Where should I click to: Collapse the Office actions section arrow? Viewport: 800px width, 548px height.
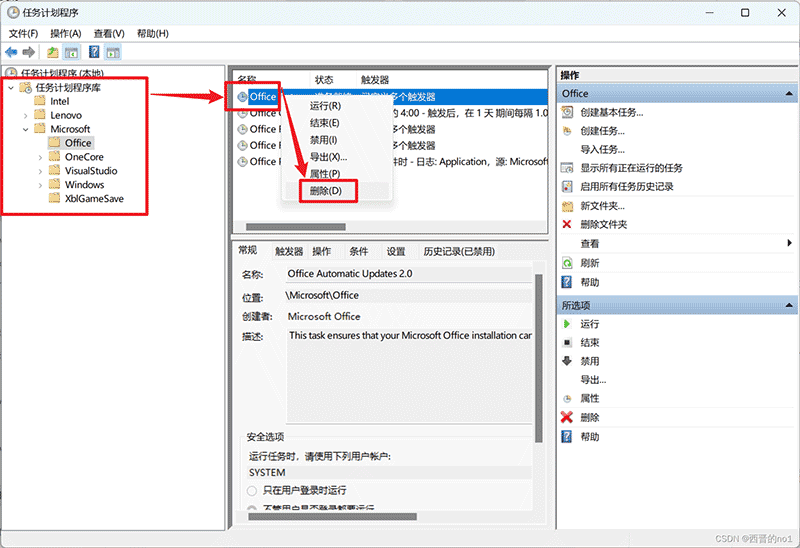(x=789, y=94)
